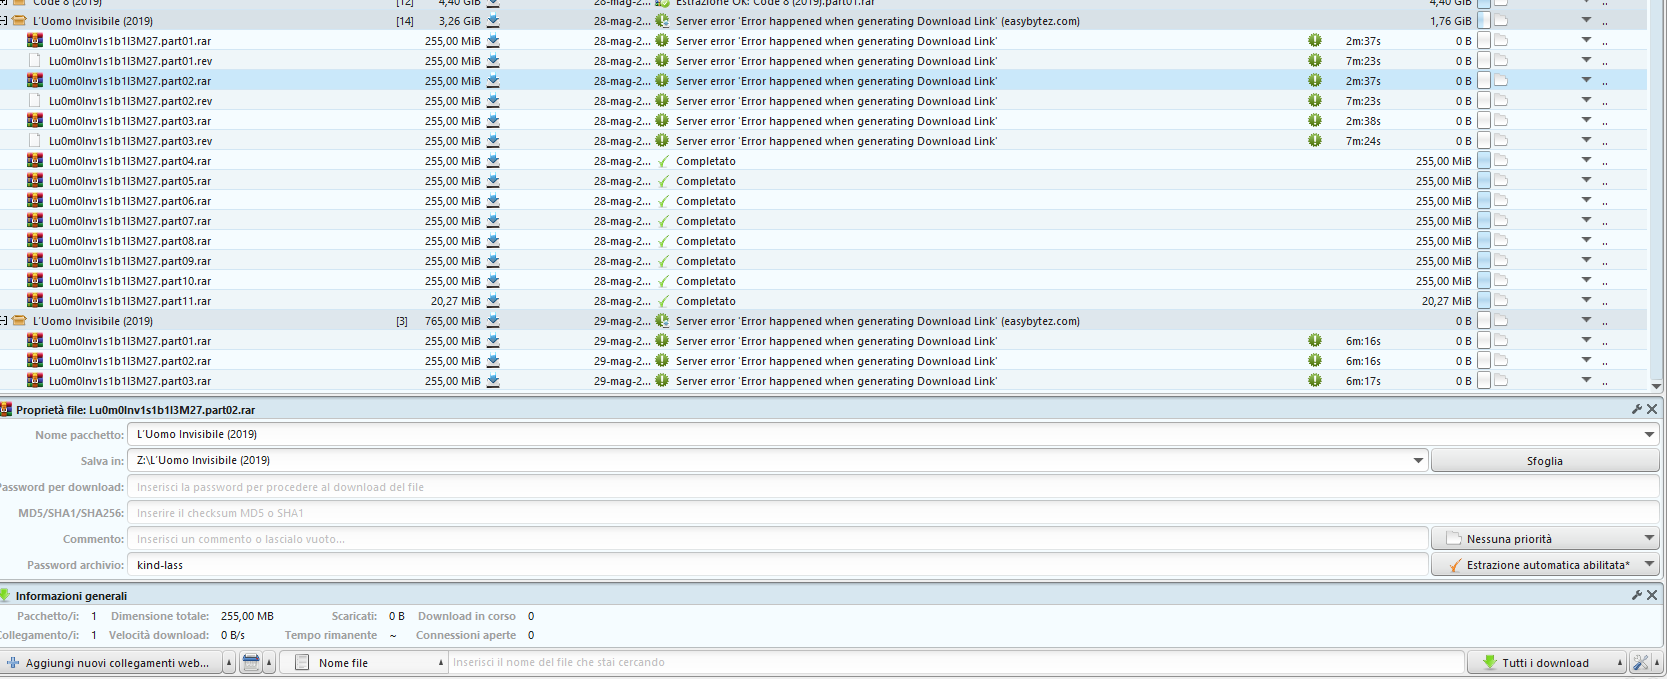The width and height of the screenshot is (1667, 679).
Task: Click the file name search box at the bottom
Action: pyautogui.click(x=957, y=662)
